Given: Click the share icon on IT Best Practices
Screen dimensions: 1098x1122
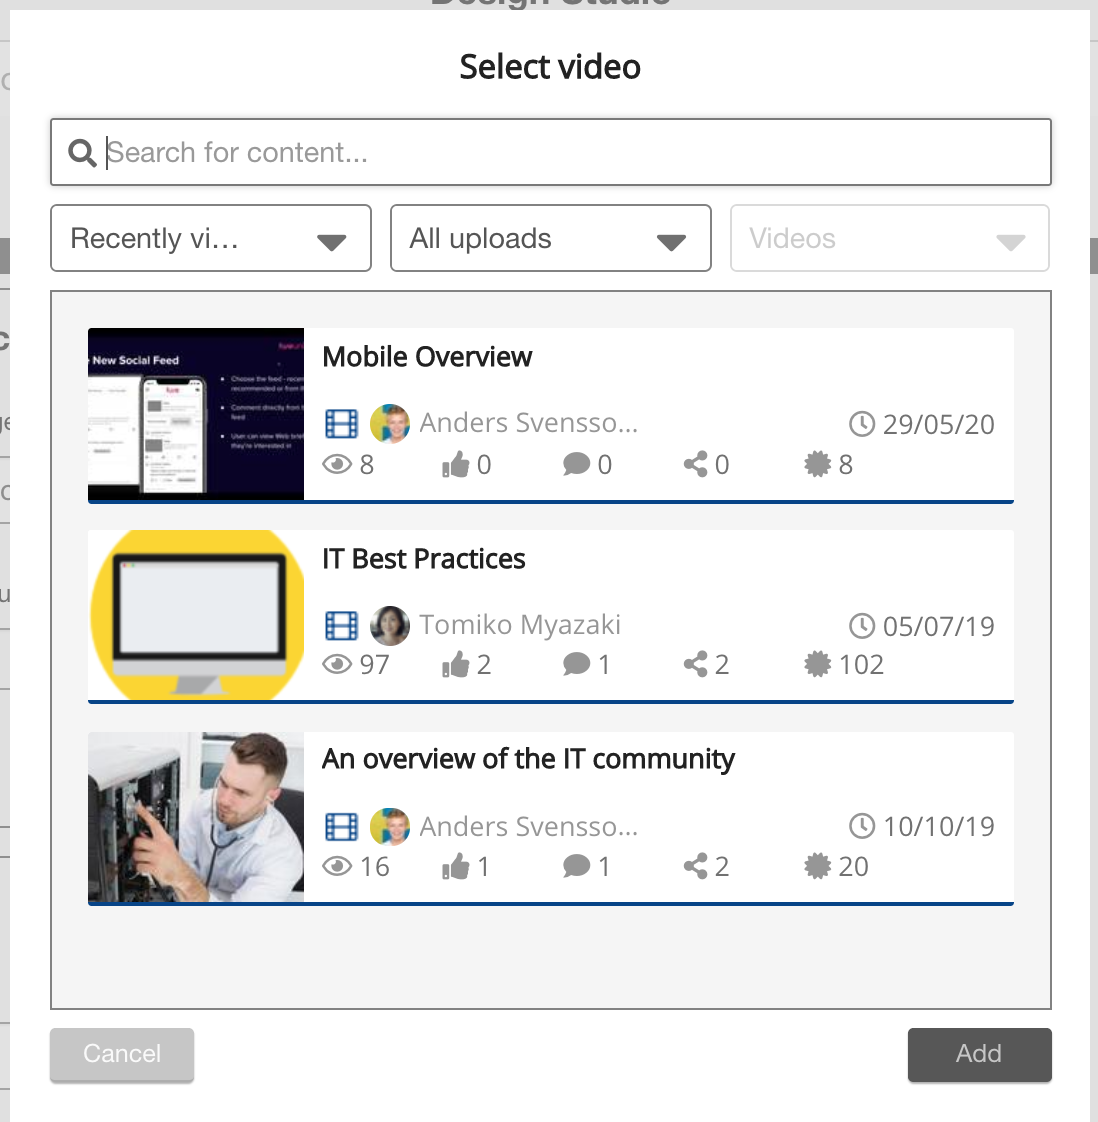Looking at the screenshot, I should (696, 665).
